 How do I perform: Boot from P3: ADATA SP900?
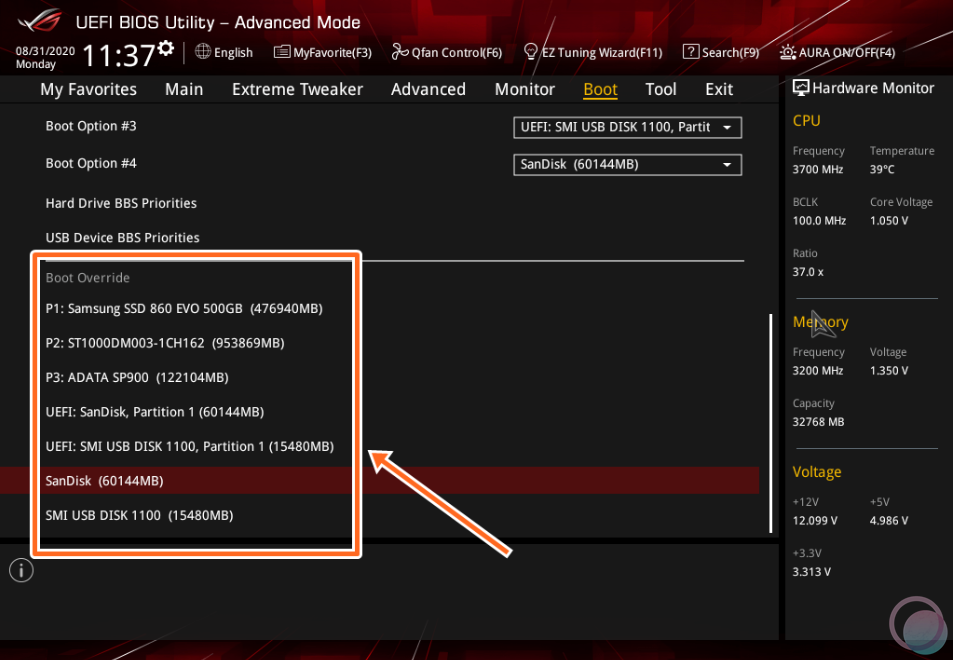137,377
